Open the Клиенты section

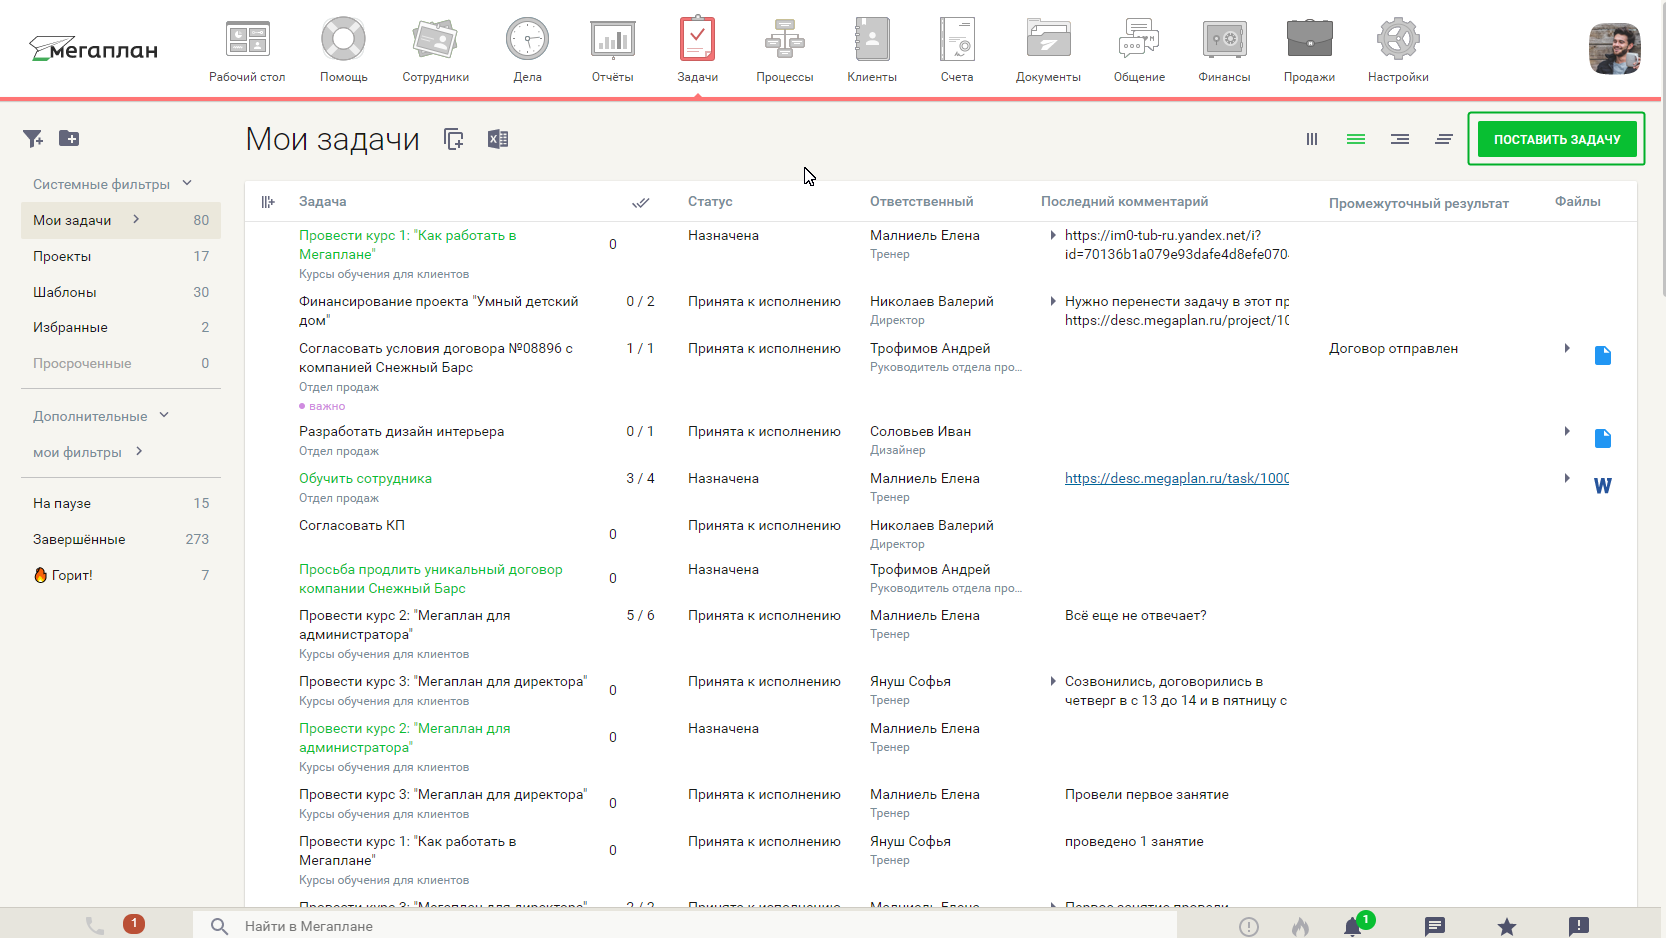coord(872,51)
